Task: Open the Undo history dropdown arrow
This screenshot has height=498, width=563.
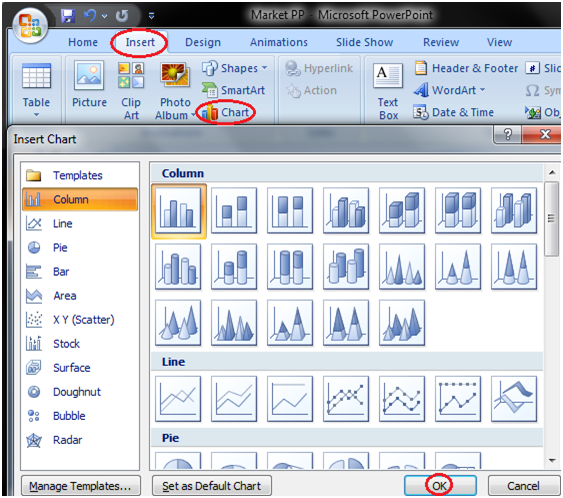Action: point(104,16)
